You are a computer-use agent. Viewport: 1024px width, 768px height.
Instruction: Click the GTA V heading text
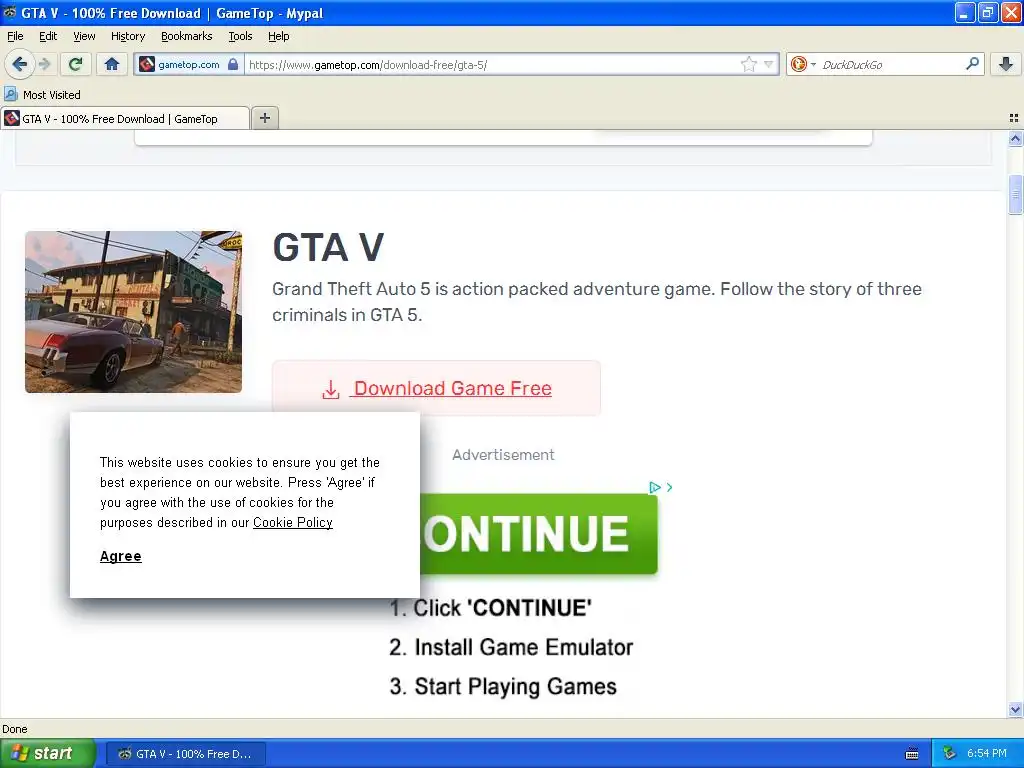[328, 248]
